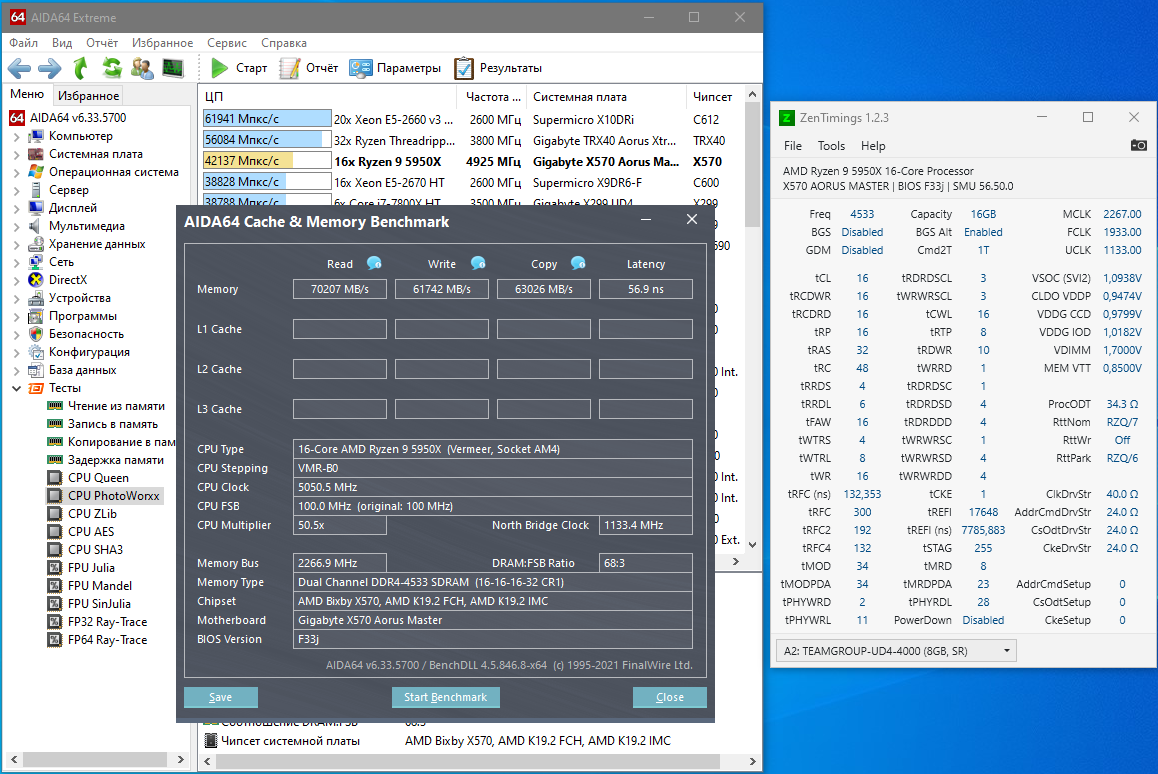Select Системная плата in the tree
1158x774 pixels.
pyautogui.click(x=95, y=154)
